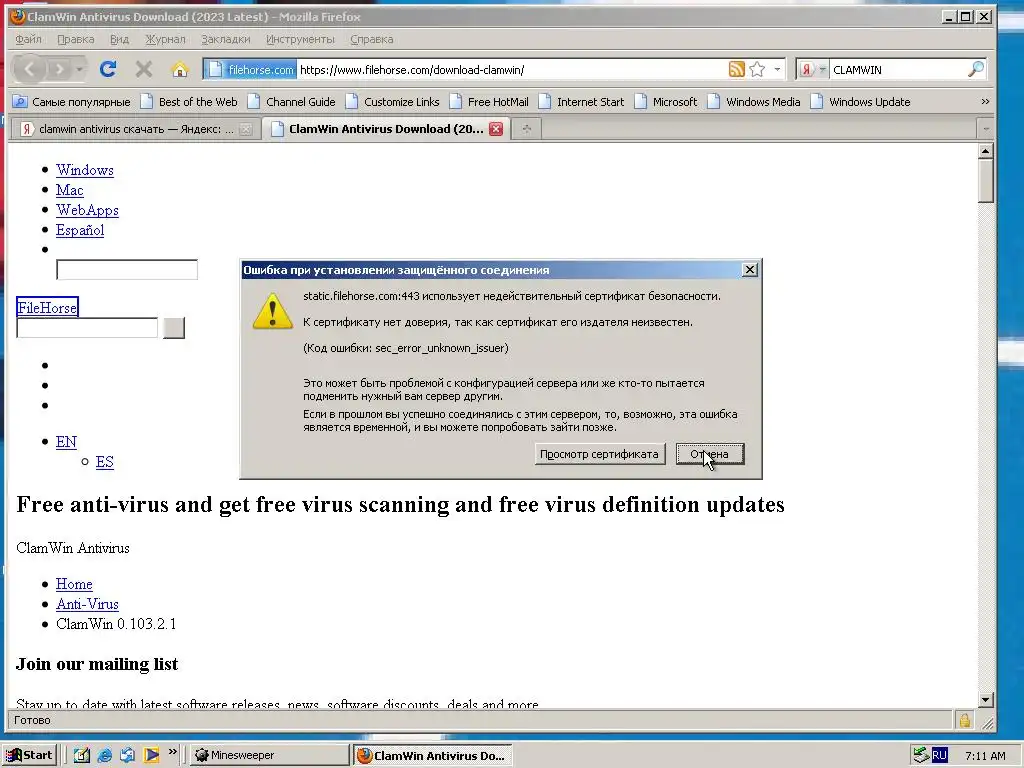Open the Правка menu
1024x768 pixels.
(76, 39)
